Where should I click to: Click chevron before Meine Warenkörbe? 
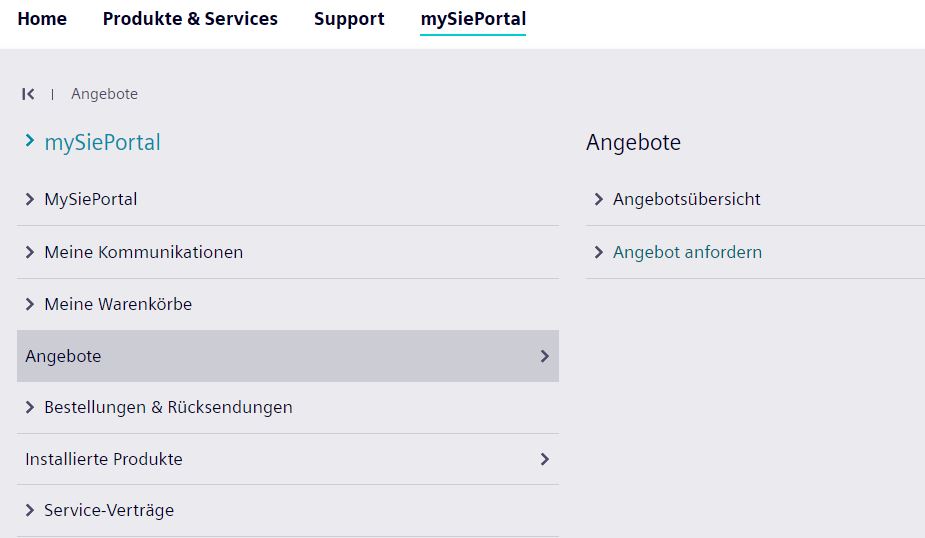click(x=30, y=304)
